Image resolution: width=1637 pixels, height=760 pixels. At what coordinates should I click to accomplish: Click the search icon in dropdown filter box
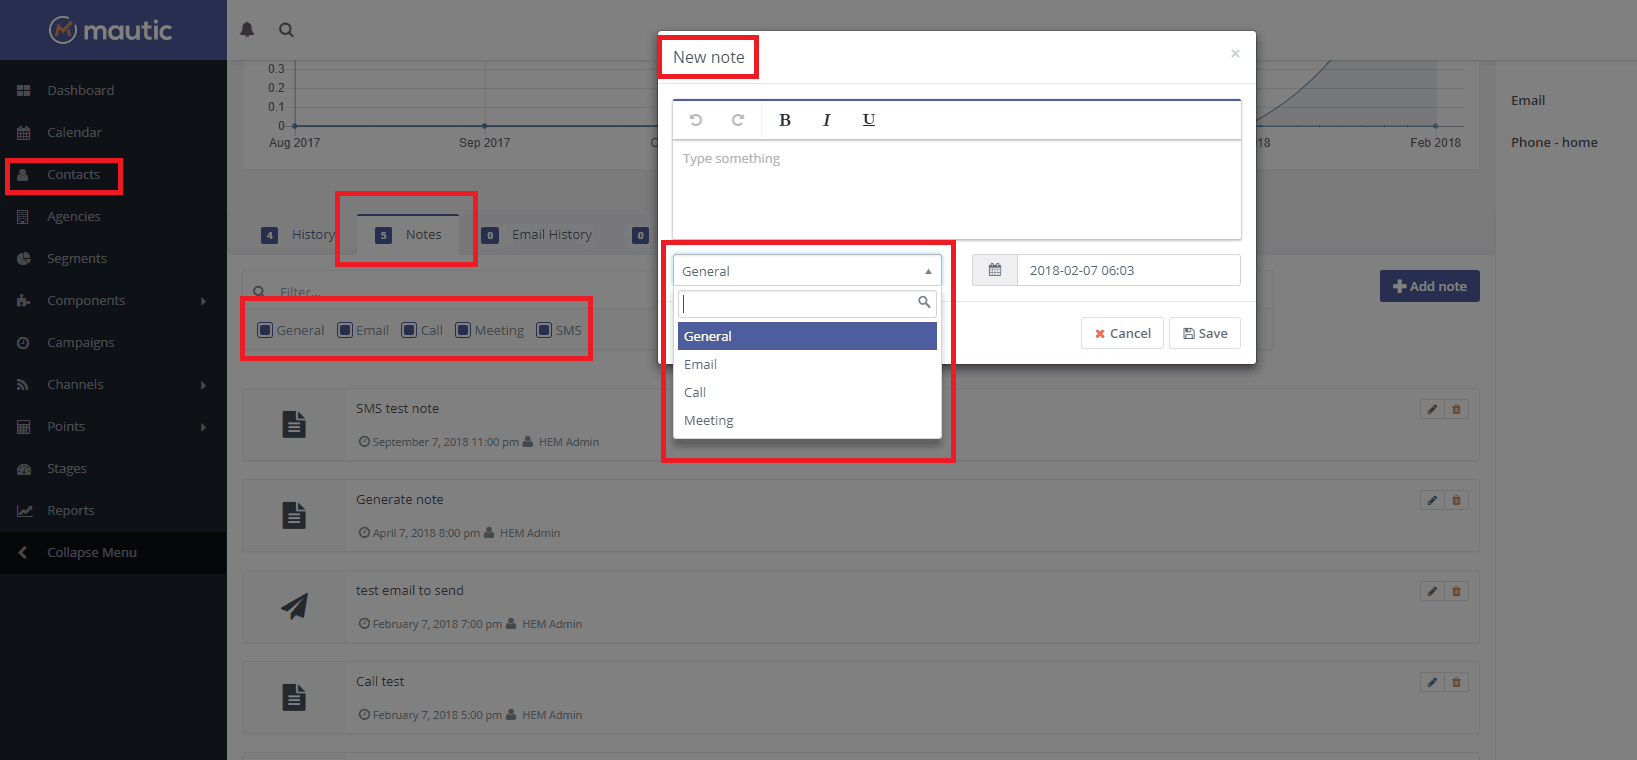tap(924, 302)
